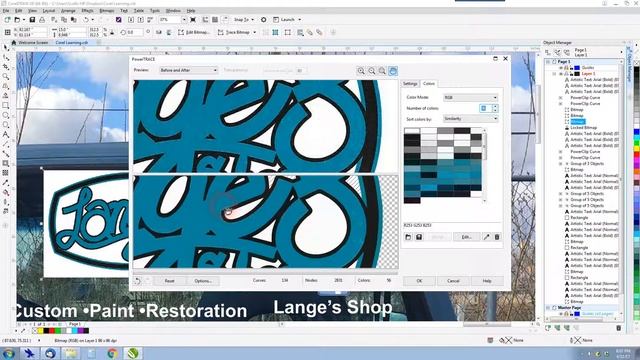Open the Color Mode dropdown
Screen dimensions: 640x360
(471, 98)
